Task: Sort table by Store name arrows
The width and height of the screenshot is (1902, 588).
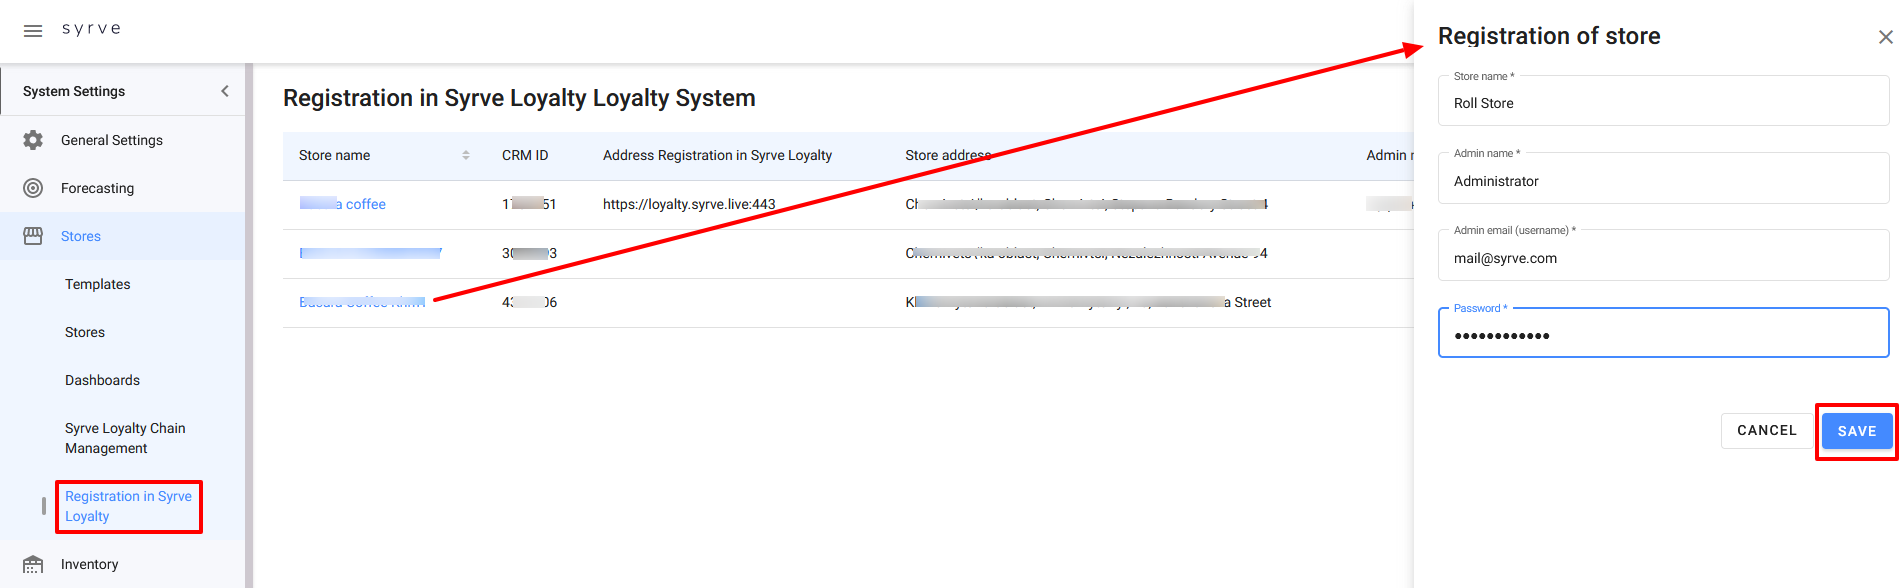Action: pos(466,155)
